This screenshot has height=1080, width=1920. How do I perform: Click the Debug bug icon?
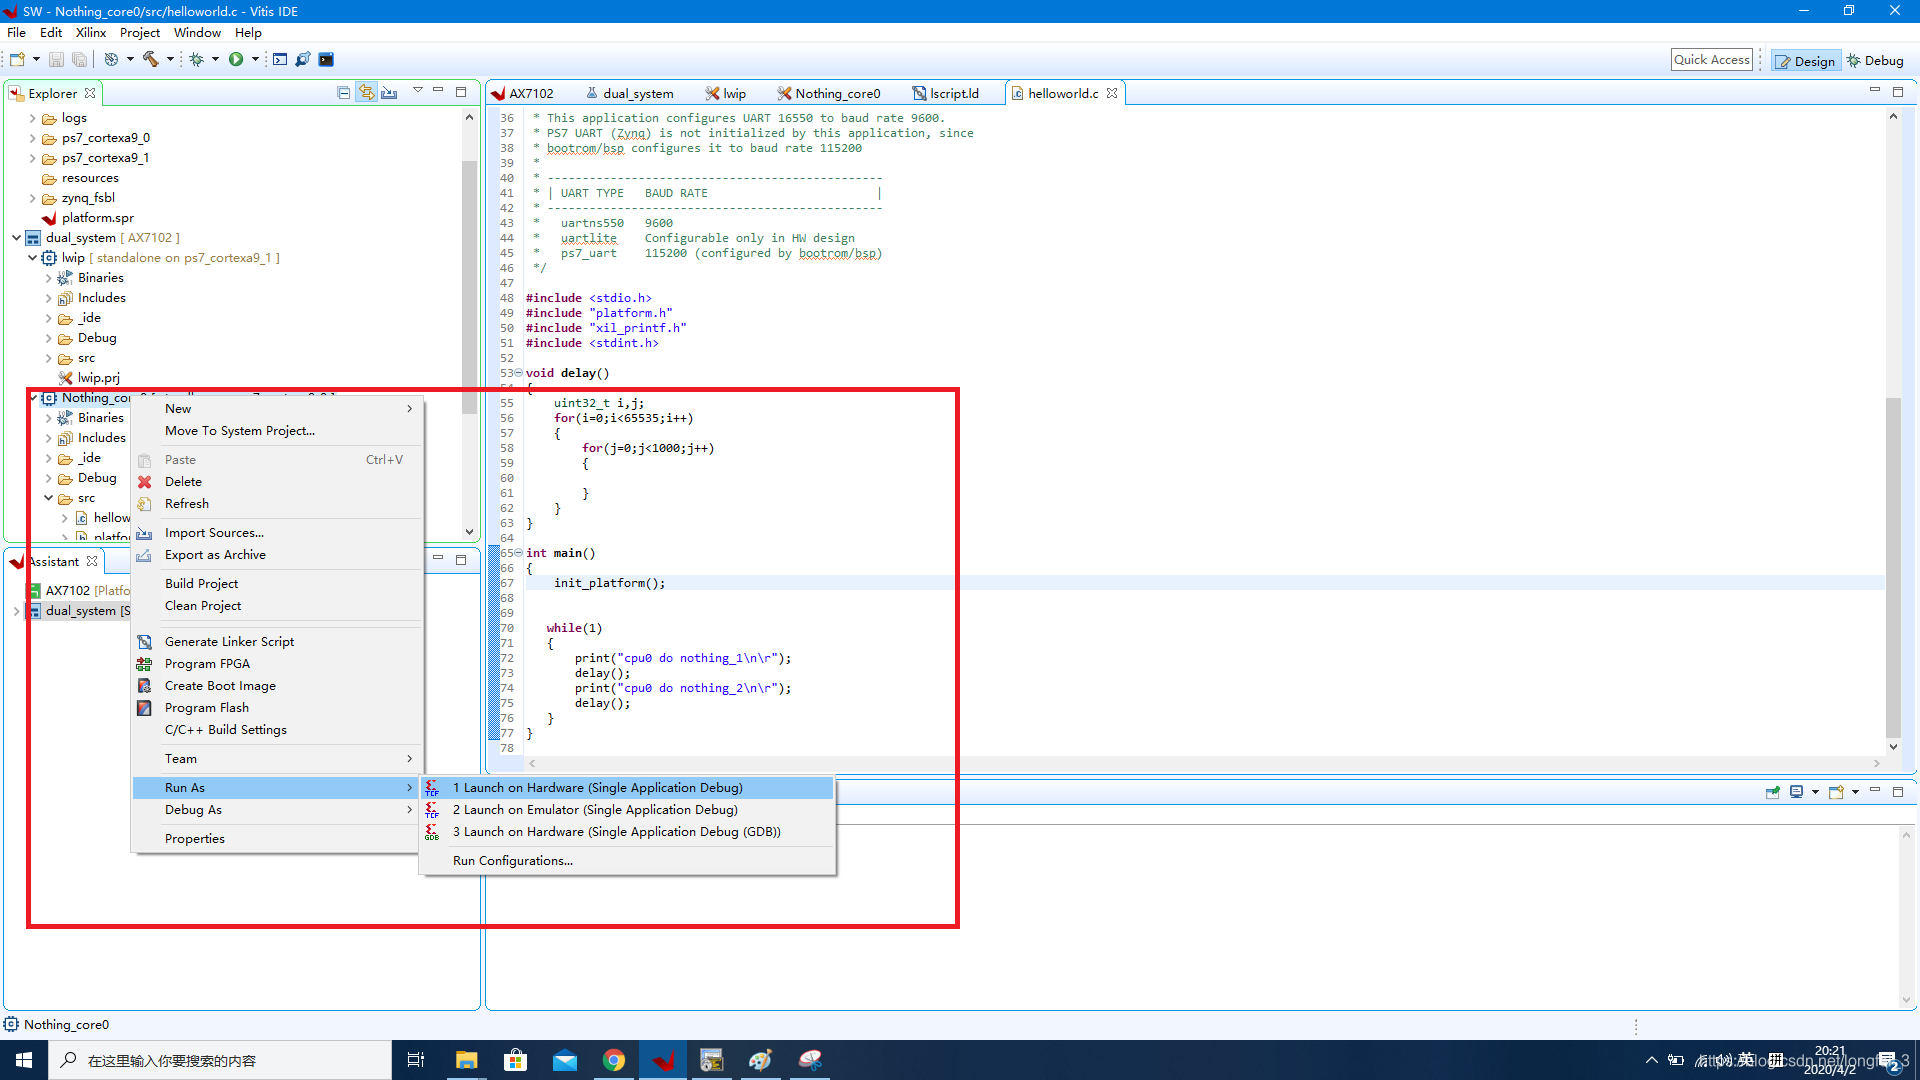pos(196,60)
